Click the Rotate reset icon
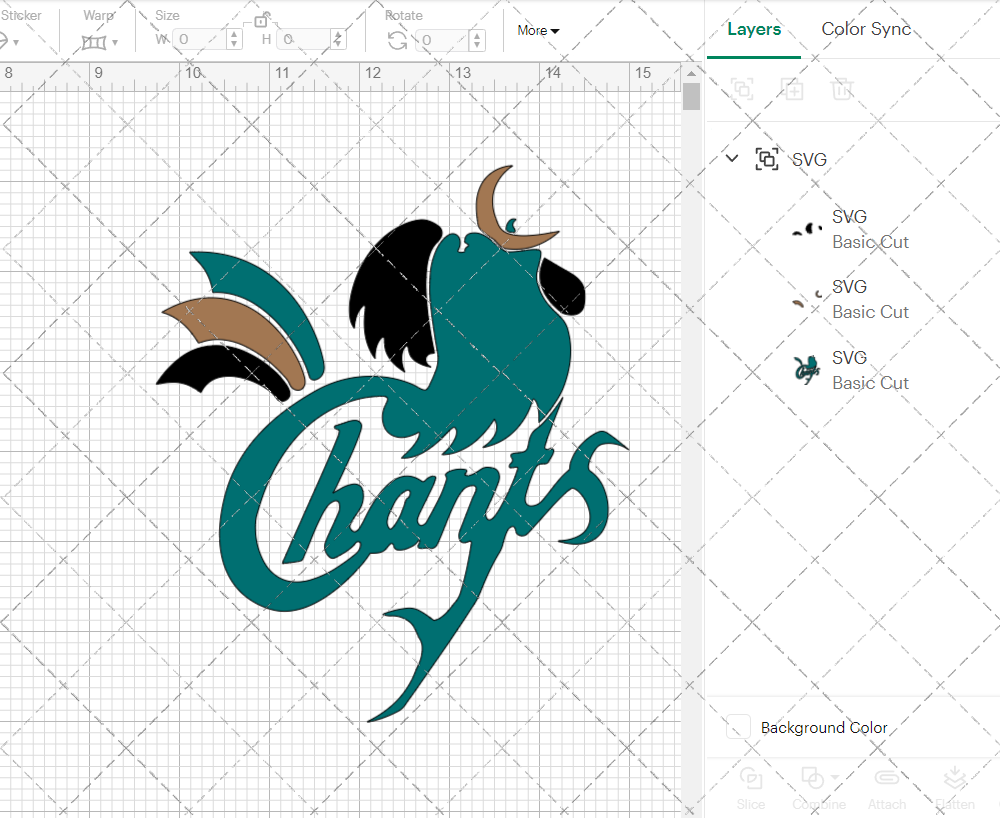The height and width of the screenshot is (818, 1000). (397, 40)
